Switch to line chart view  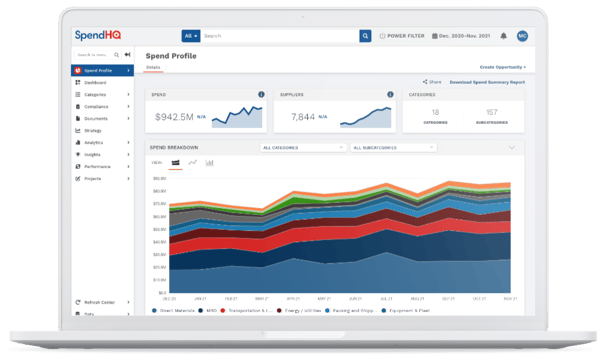(192, 163)
